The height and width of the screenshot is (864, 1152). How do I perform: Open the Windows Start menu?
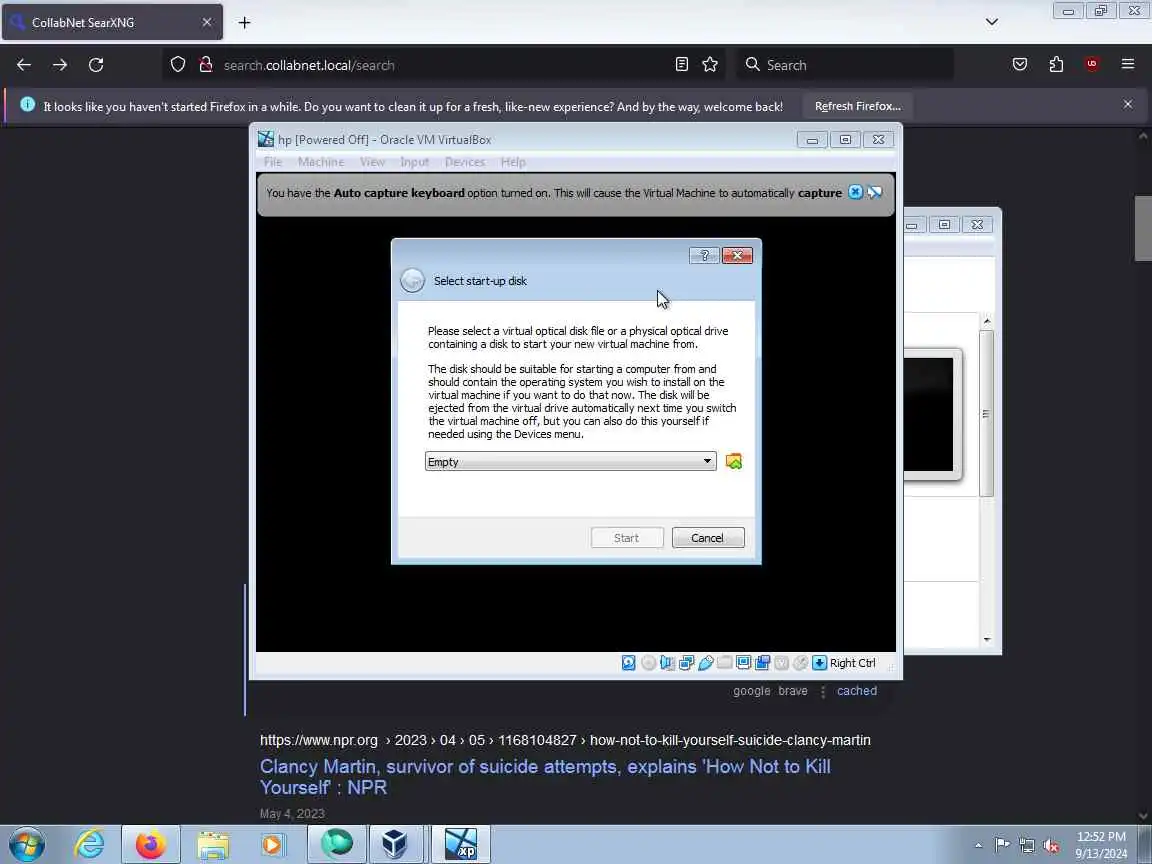pyautogui.click(x=27, y=844)
